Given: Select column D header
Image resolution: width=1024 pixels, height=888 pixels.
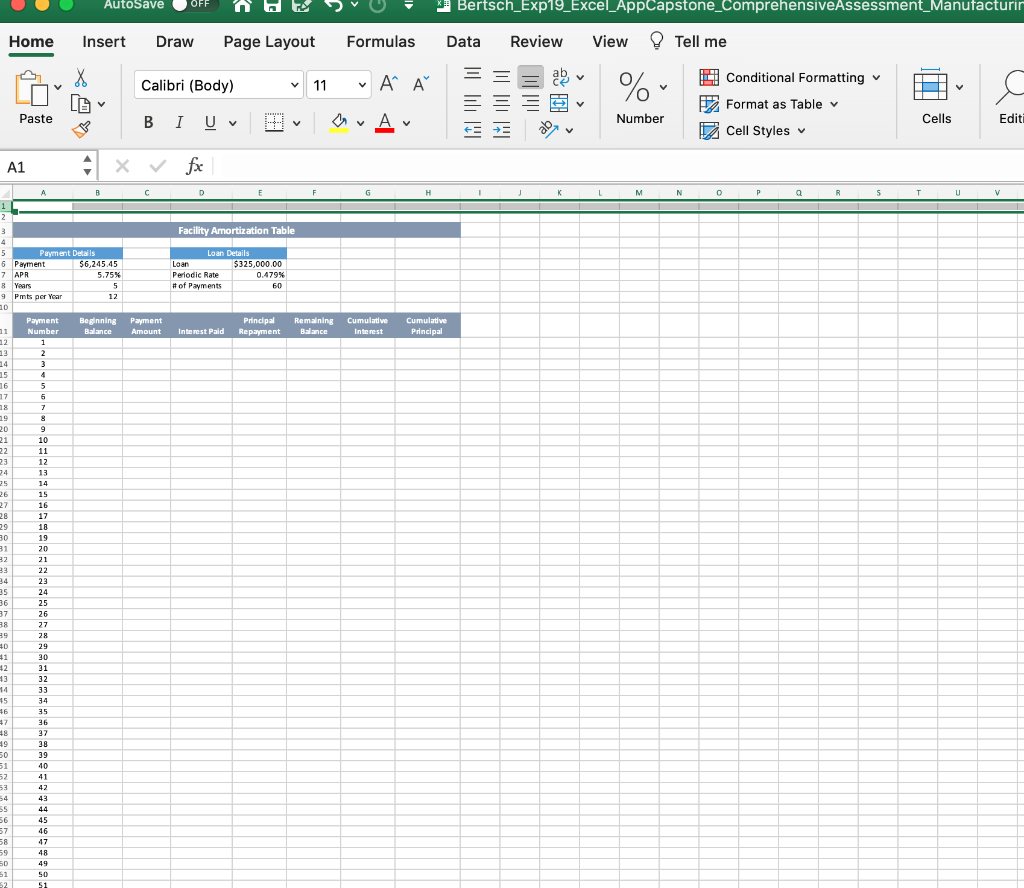Looking at the screenshot, I should click(x=201, y=193).
